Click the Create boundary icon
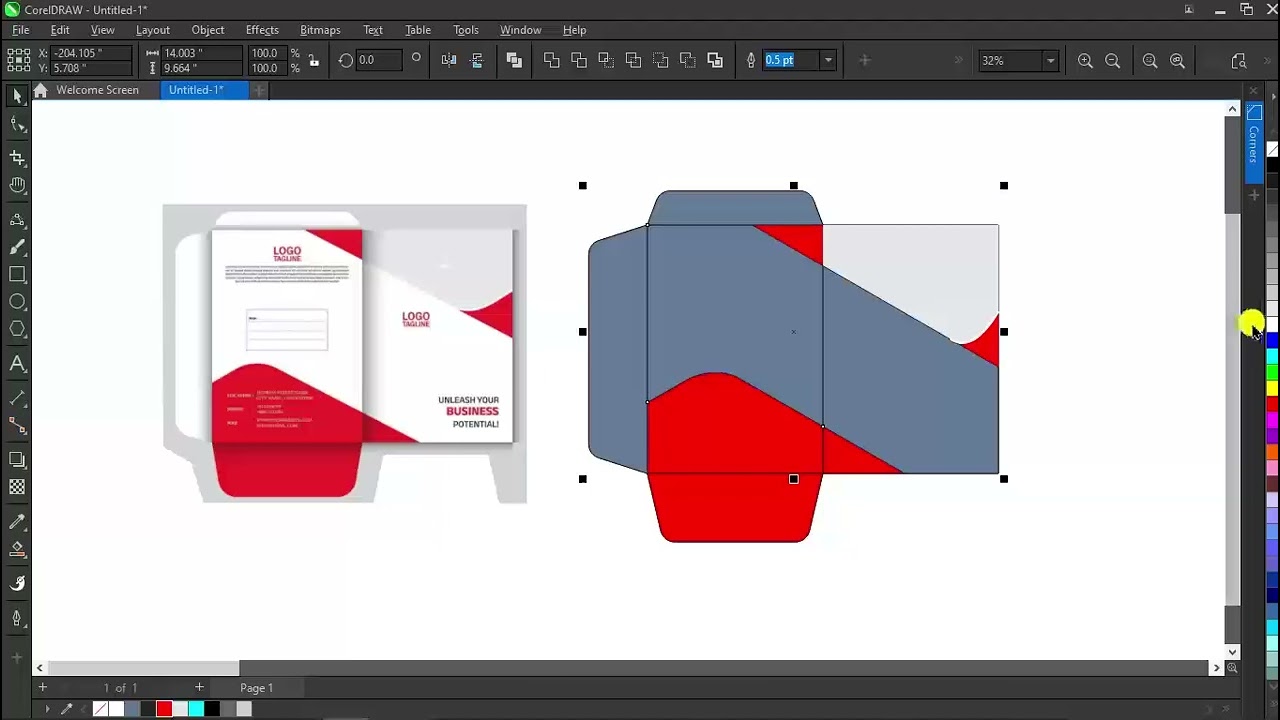 click(715, 60)
